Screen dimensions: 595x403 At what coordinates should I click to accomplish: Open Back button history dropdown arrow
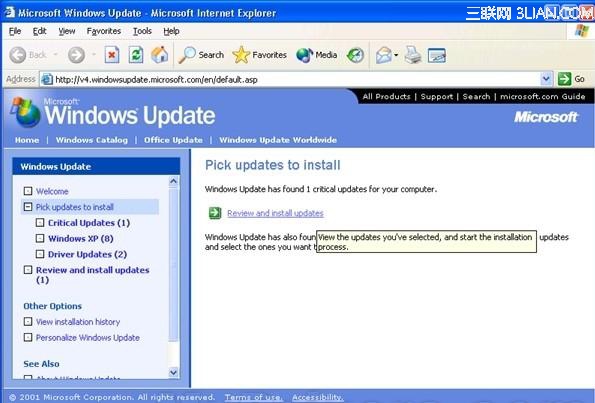pos(55,55)
